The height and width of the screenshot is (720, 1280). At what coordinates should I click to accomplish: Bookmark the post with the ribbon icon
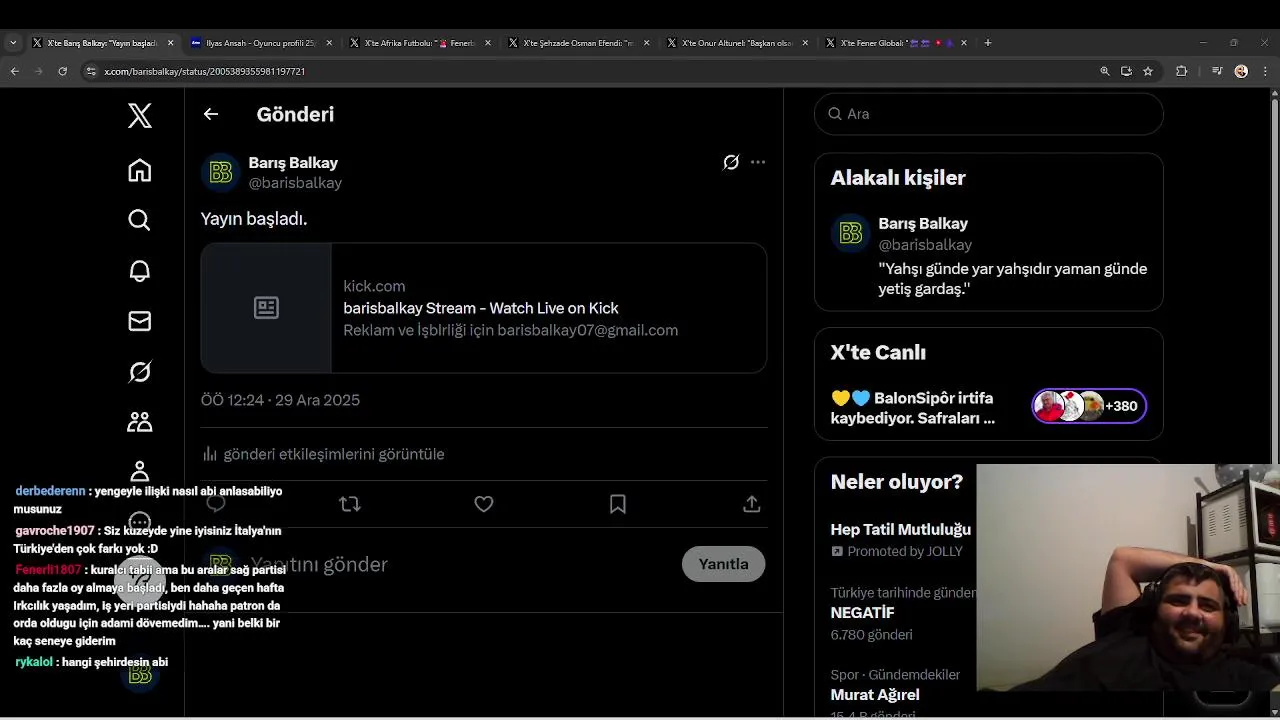[x=618, y=504]
